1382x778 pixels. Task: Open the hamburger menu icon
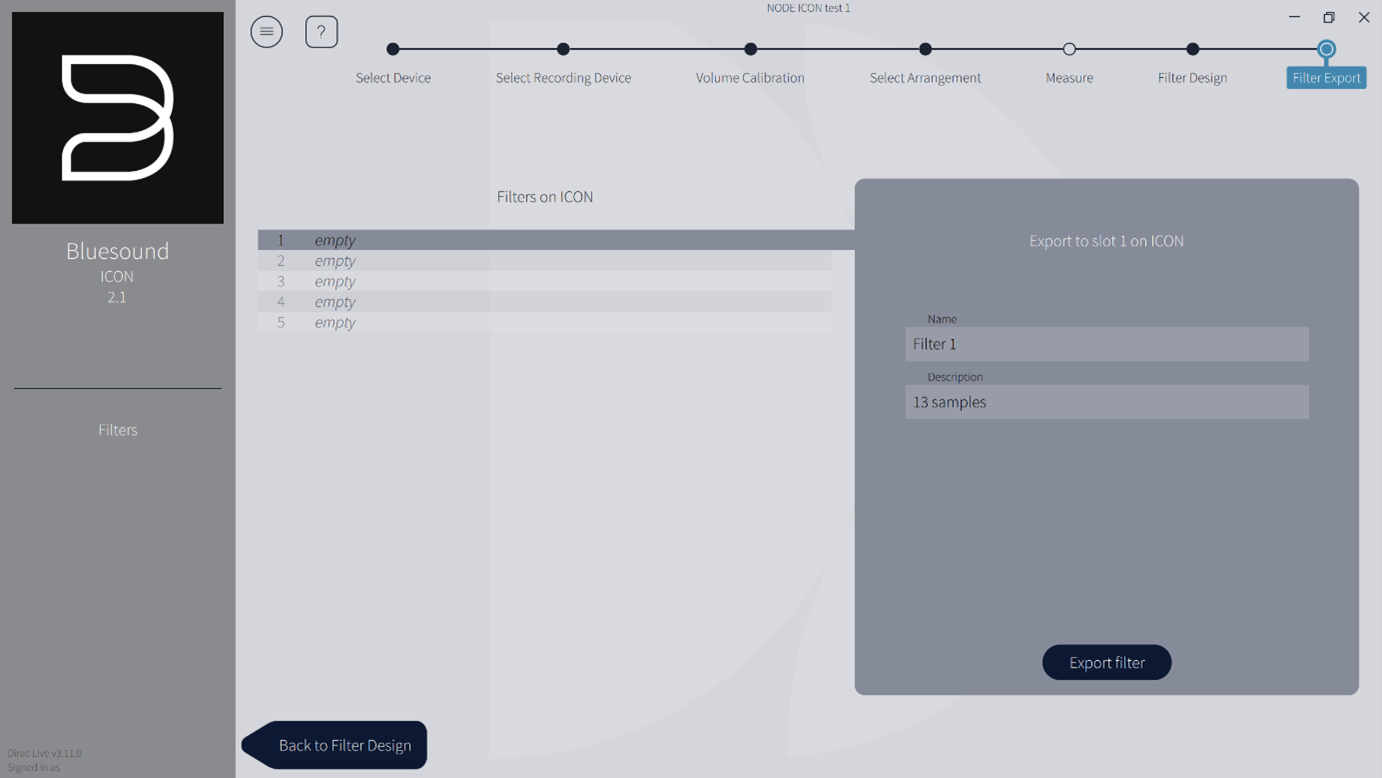coord(266,32)
